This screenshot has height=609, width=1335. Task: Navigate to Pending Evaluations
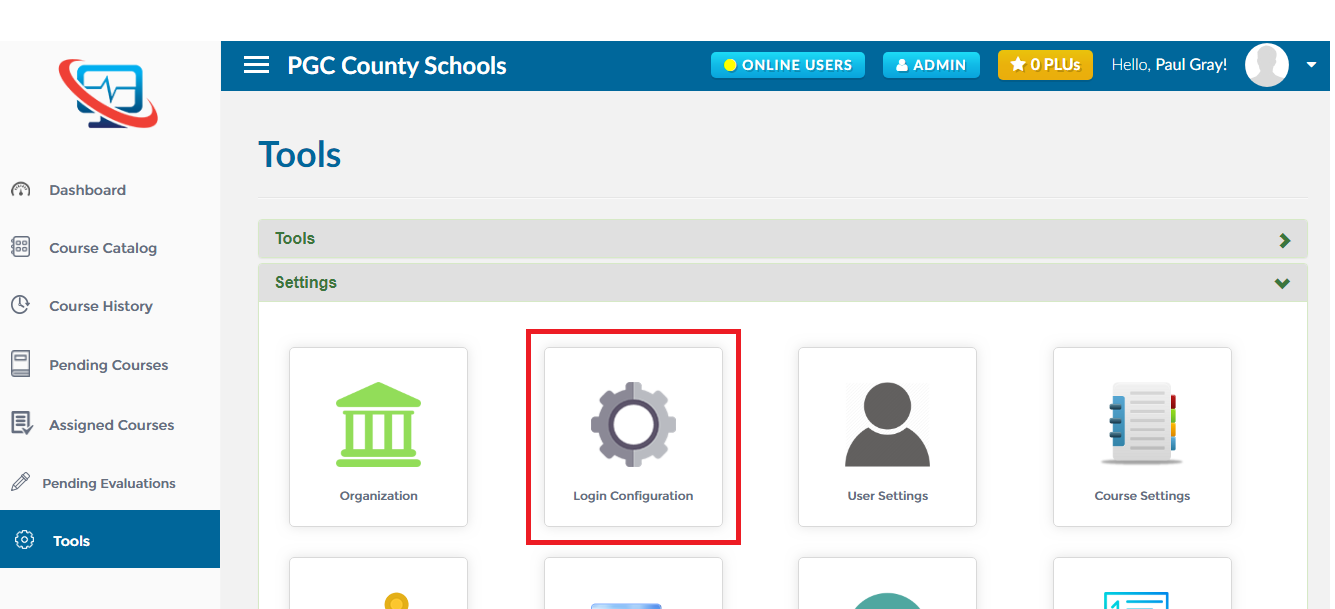[x=108, y=483]
